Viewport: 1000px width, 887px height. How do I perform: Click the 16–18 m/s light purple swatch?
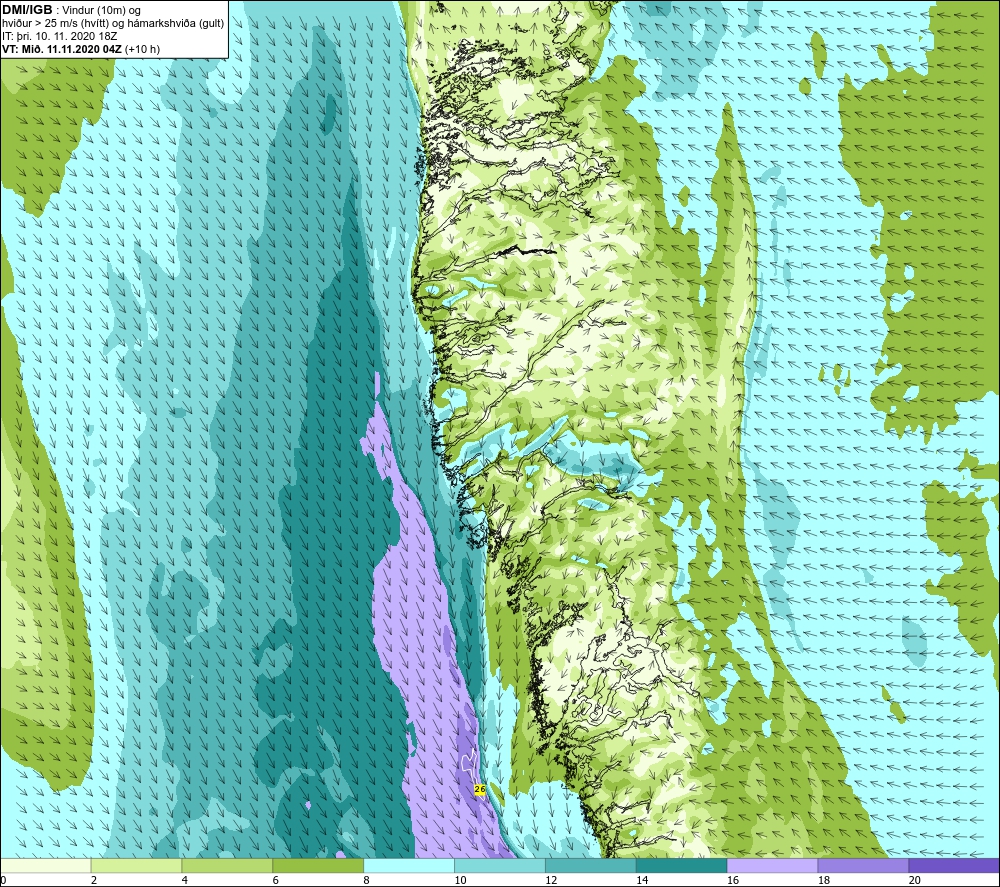772,865
